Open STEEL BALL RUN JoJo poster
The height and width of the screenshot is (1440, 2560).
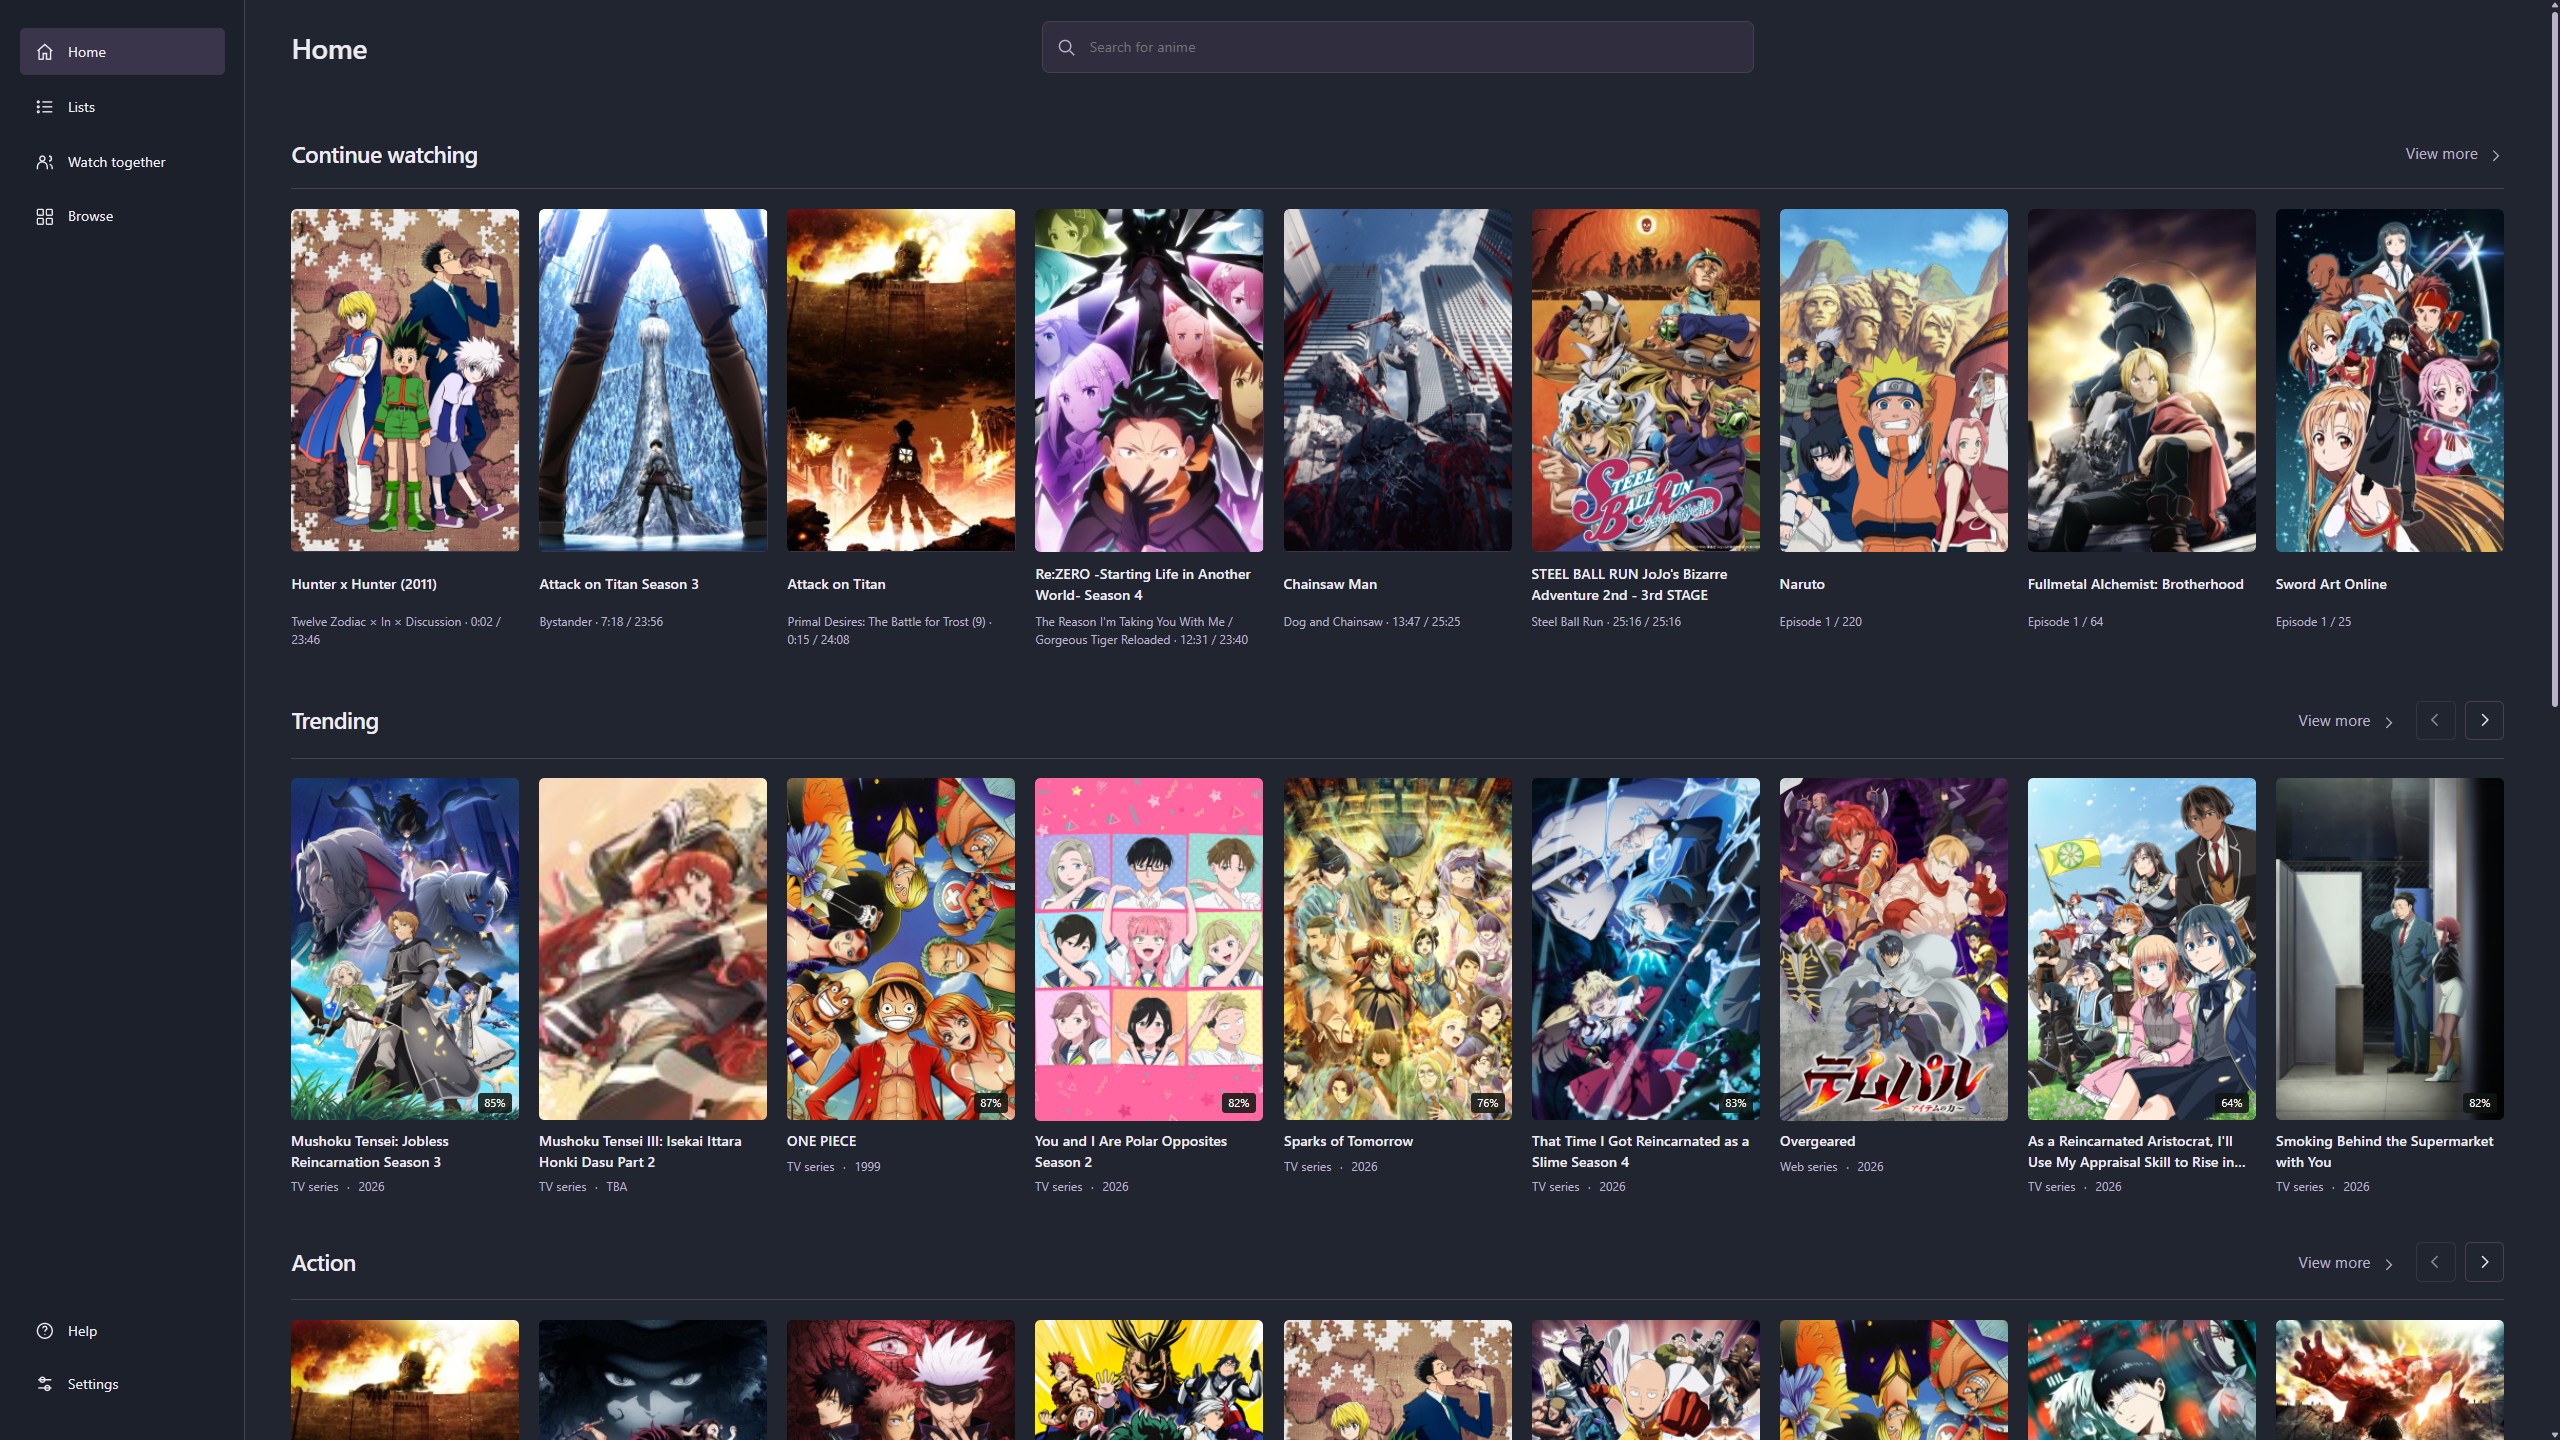pos(1645,380)
